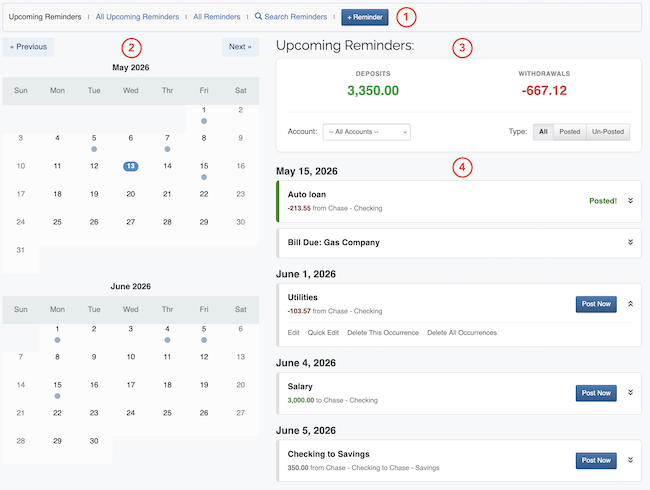Click the -667.12 withdrawals total
The image size is (650, 490).
click(x=544, y=90)
